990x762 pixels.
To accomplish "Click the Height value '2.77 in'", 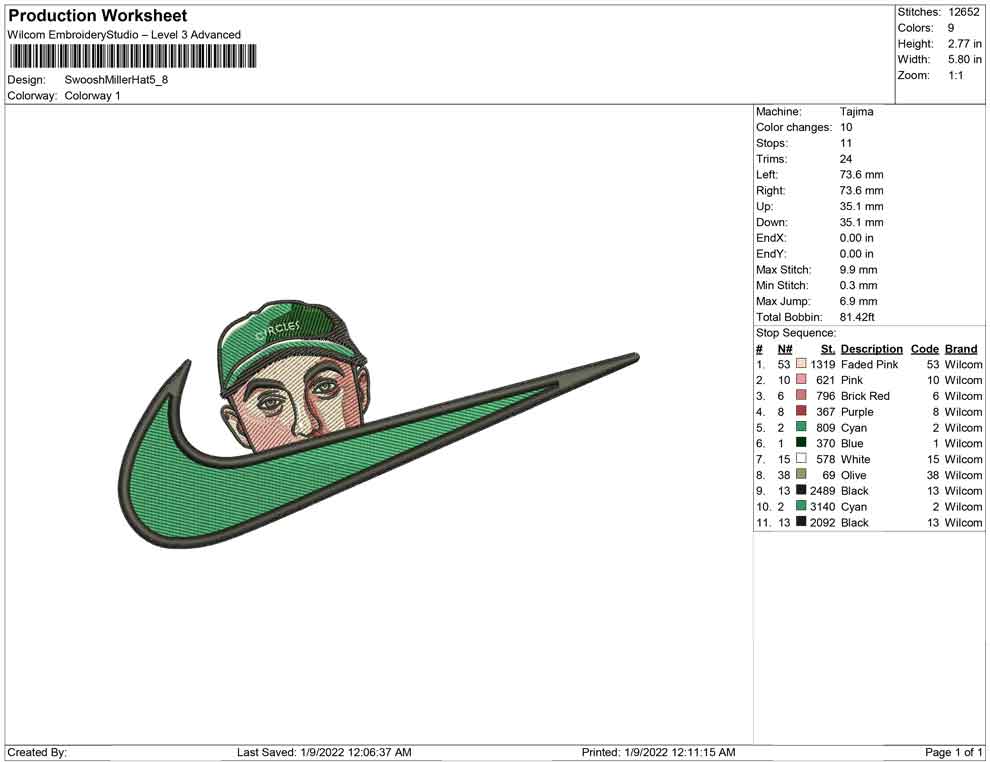I will [x=964, y=44].
